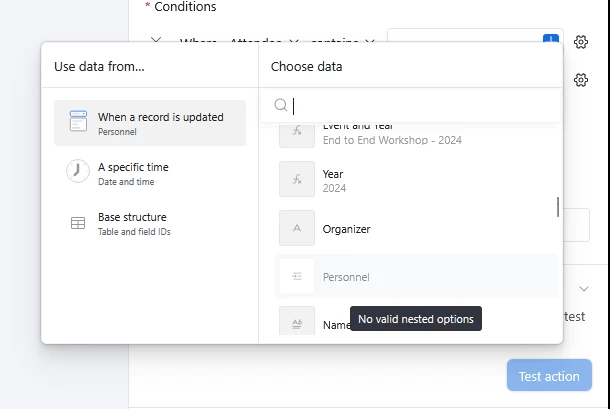The image size is (610, 409).
Task: Pick the Organizer field option
Action: (417, 229)
